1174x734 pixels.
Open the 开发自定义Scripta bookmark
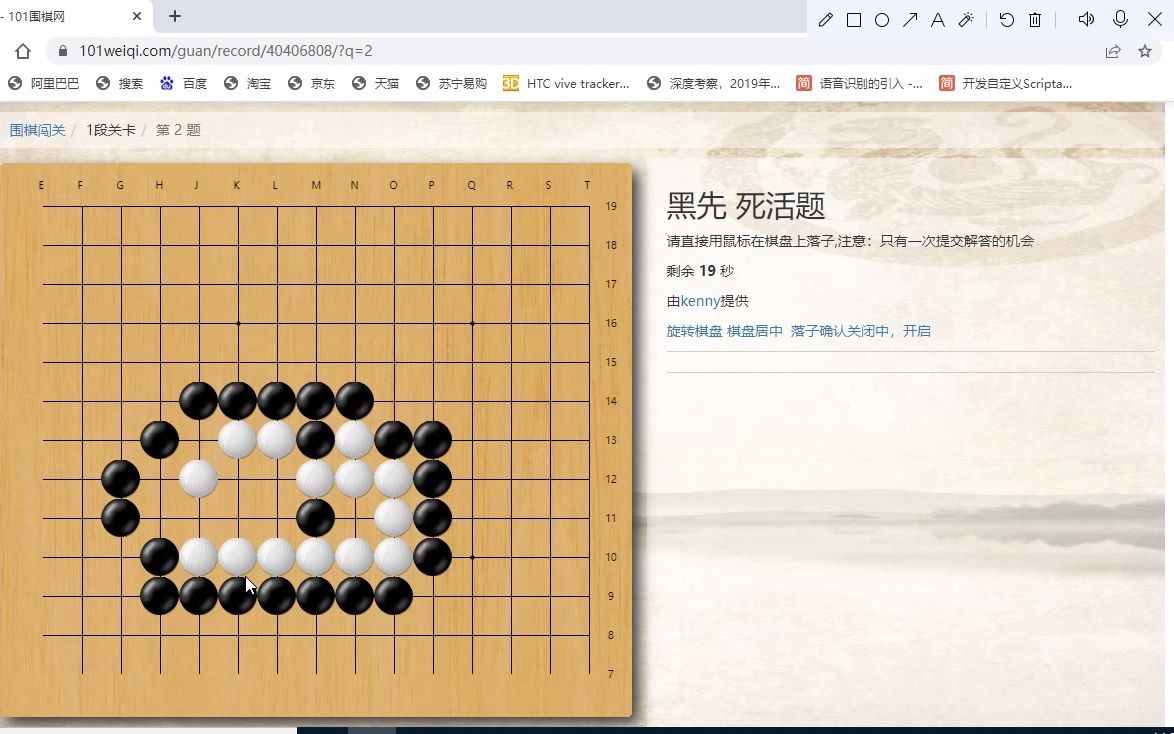(1006, 83)
